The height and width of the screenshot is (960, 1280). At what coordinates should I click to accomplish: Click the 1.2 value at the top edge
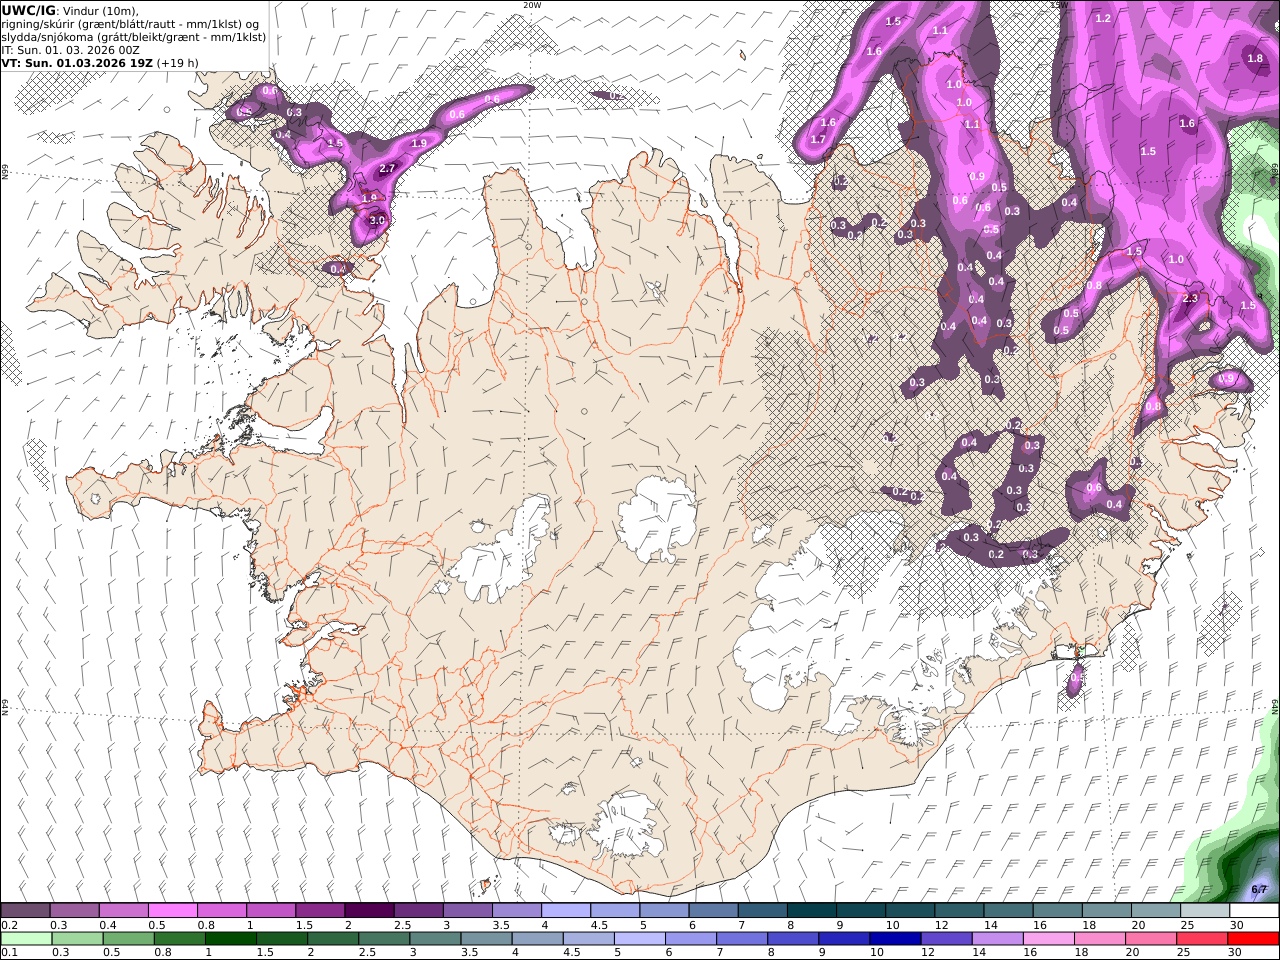point(1103,18)
